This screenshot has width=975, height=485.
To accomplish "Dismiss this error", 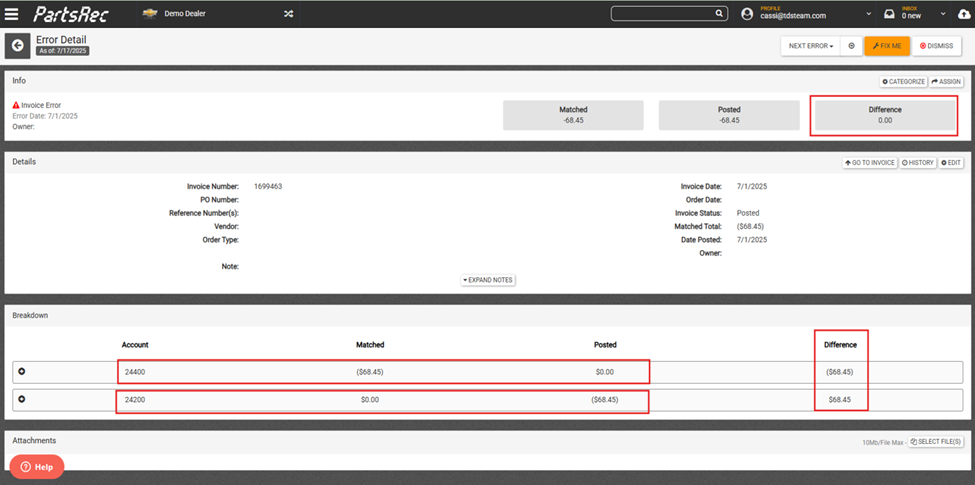I will pyautogui.click(x=936, y=46).
